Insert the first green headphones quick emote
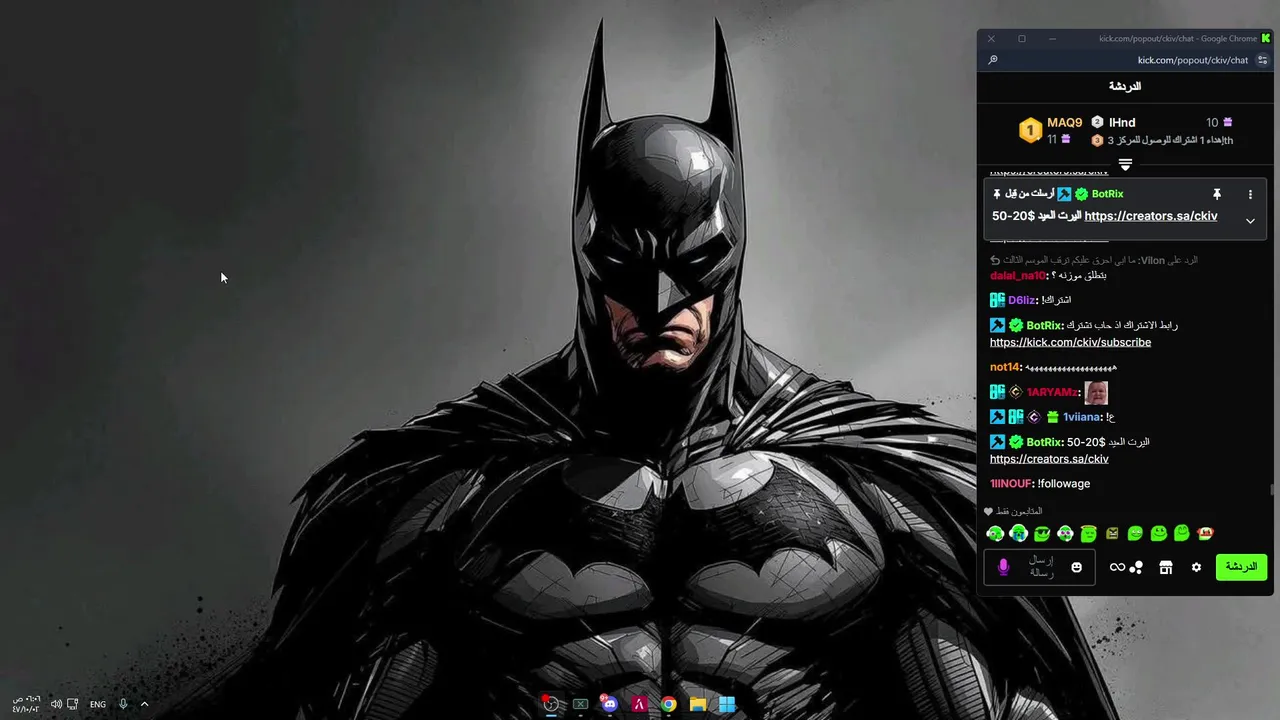Screen dimensions: 1280x720 (995, 534)
